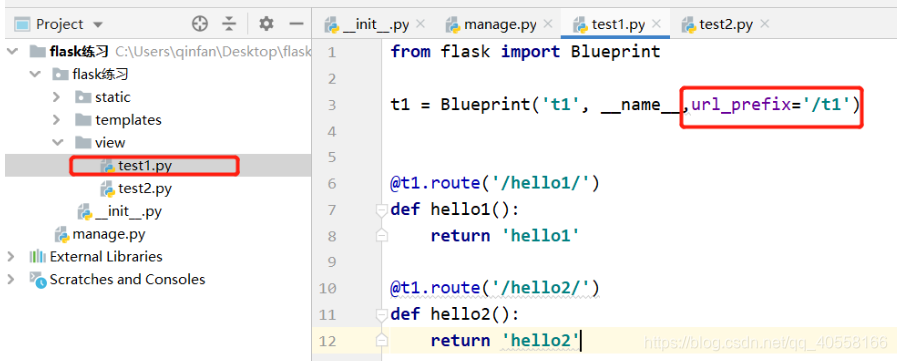
Task: Click the 'hello2' return string on line 12
Action: (x=541, y=340)
